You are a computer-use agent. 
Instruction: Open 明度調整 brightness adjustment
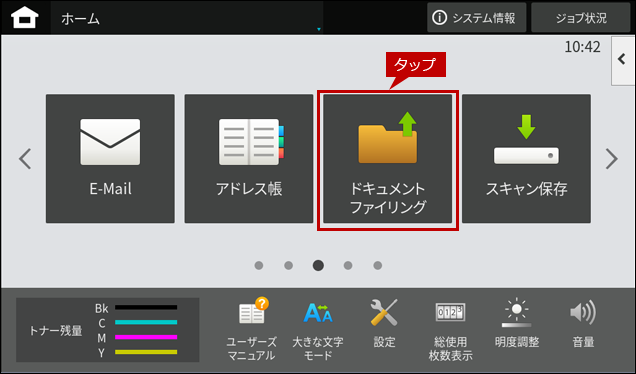[516, 323]
